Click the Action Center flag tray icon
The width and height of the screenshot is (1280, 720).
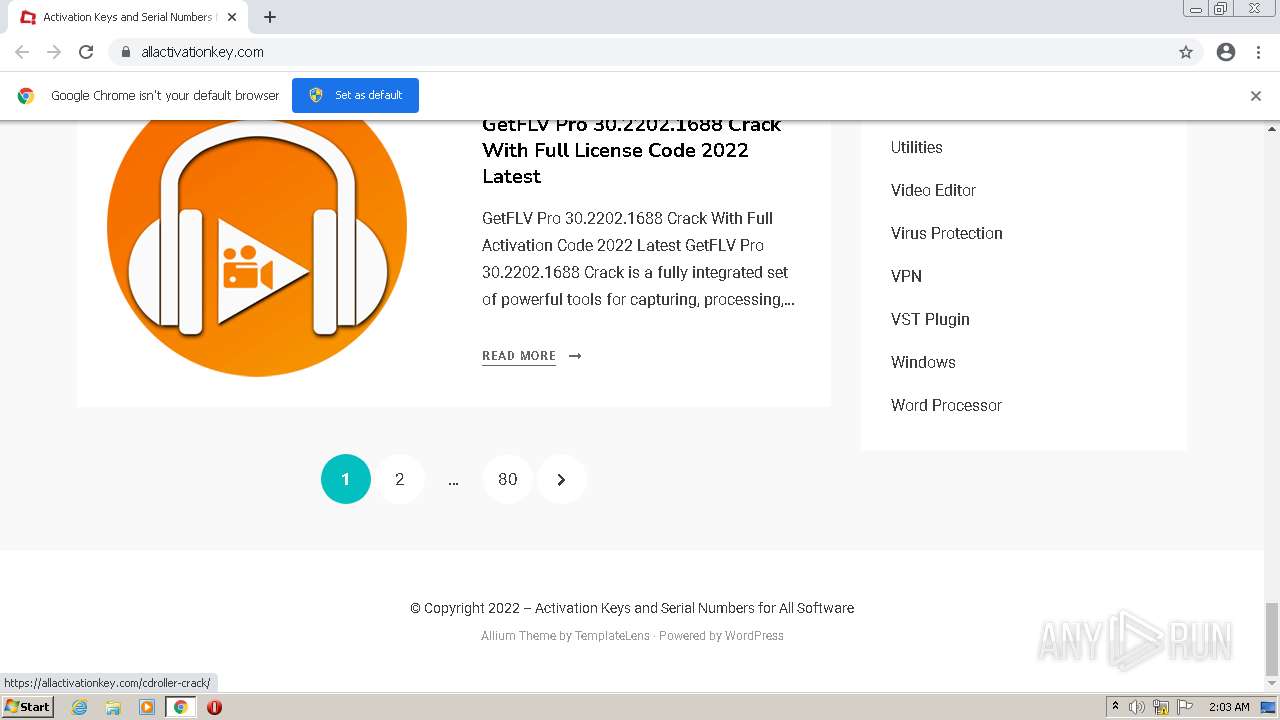click(1185, 707)
